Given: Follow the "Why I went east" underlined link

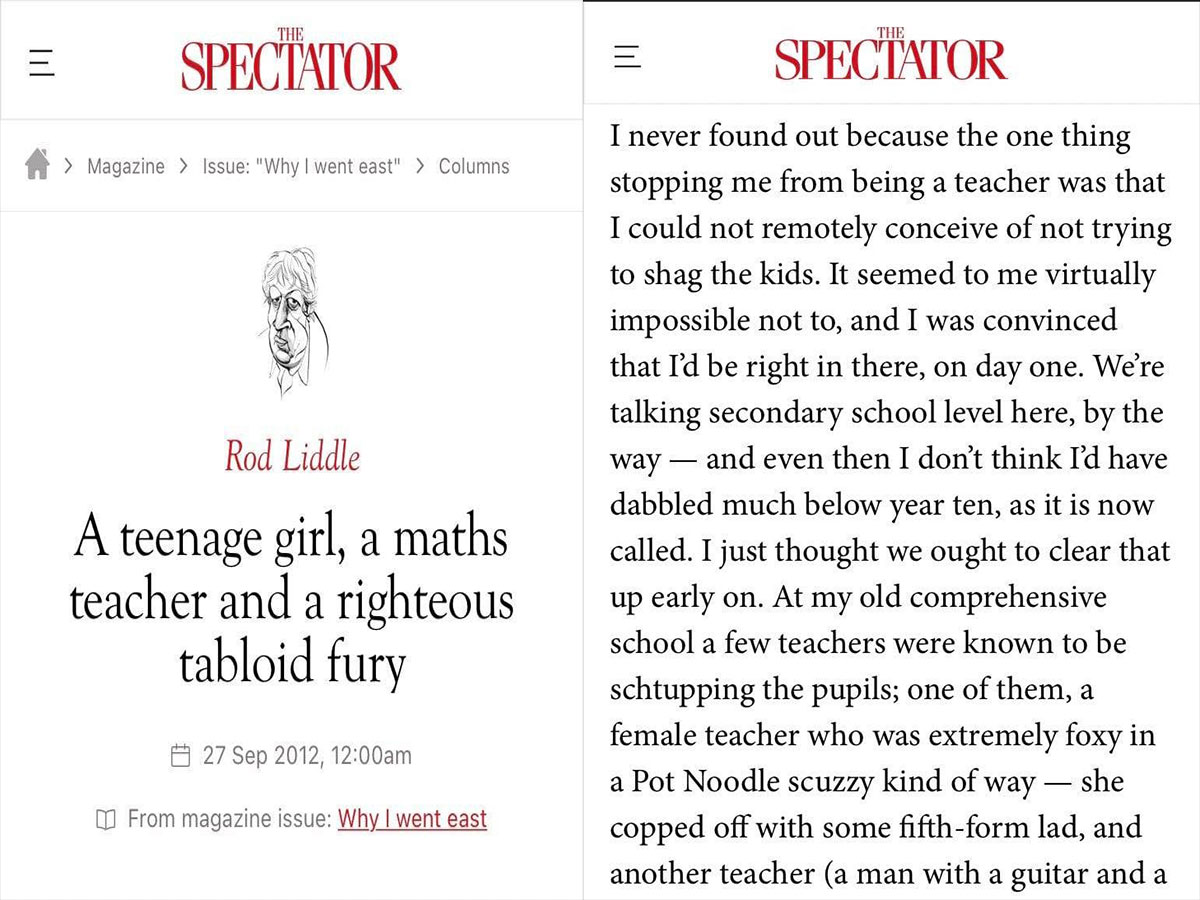Looking at the screenshot, I should pos(412,819).
